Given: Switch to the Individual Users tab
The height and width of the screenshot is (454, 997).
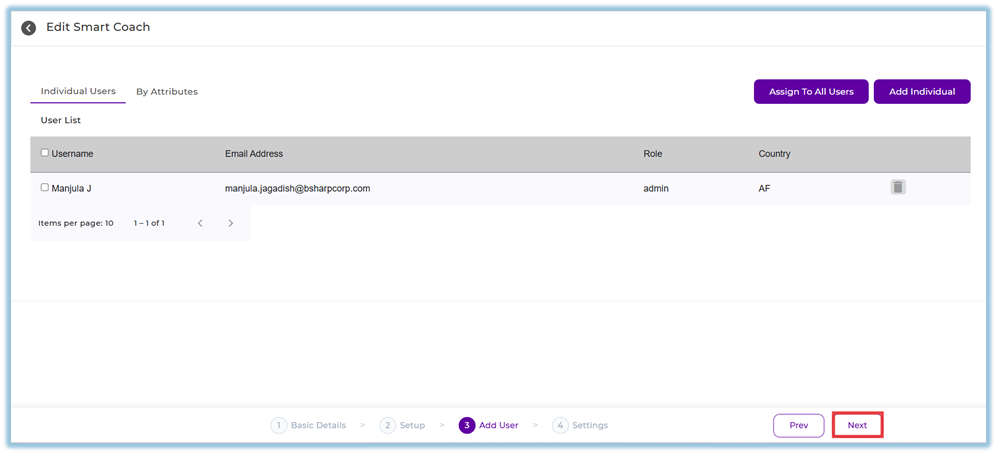Looking at the screenshot, I should tap(78, 91).
